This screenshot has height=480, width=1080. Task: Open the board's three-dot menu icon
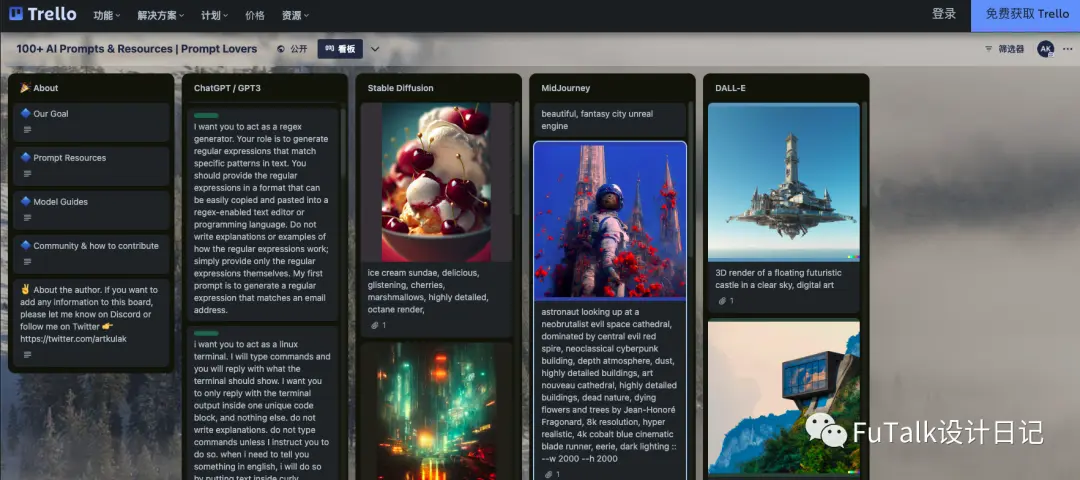click(1068, 49)
